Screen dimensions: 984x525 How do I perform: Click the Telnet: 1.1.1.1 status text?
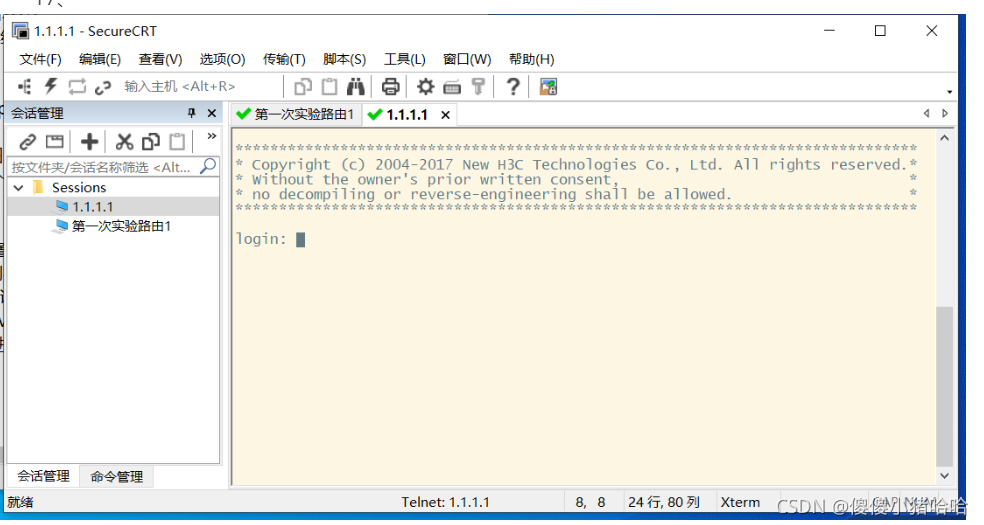coord(446,502)
